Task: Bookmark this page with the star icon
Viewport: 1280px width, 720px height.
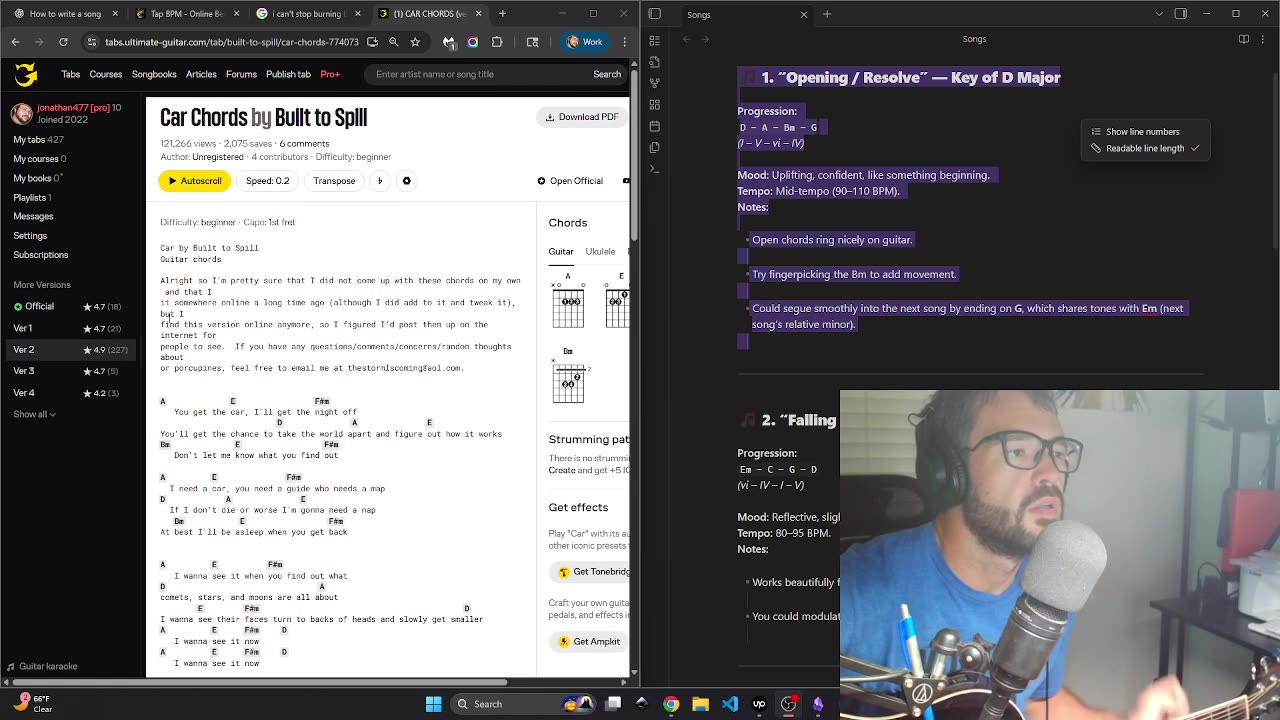Action: coord(415,42)
